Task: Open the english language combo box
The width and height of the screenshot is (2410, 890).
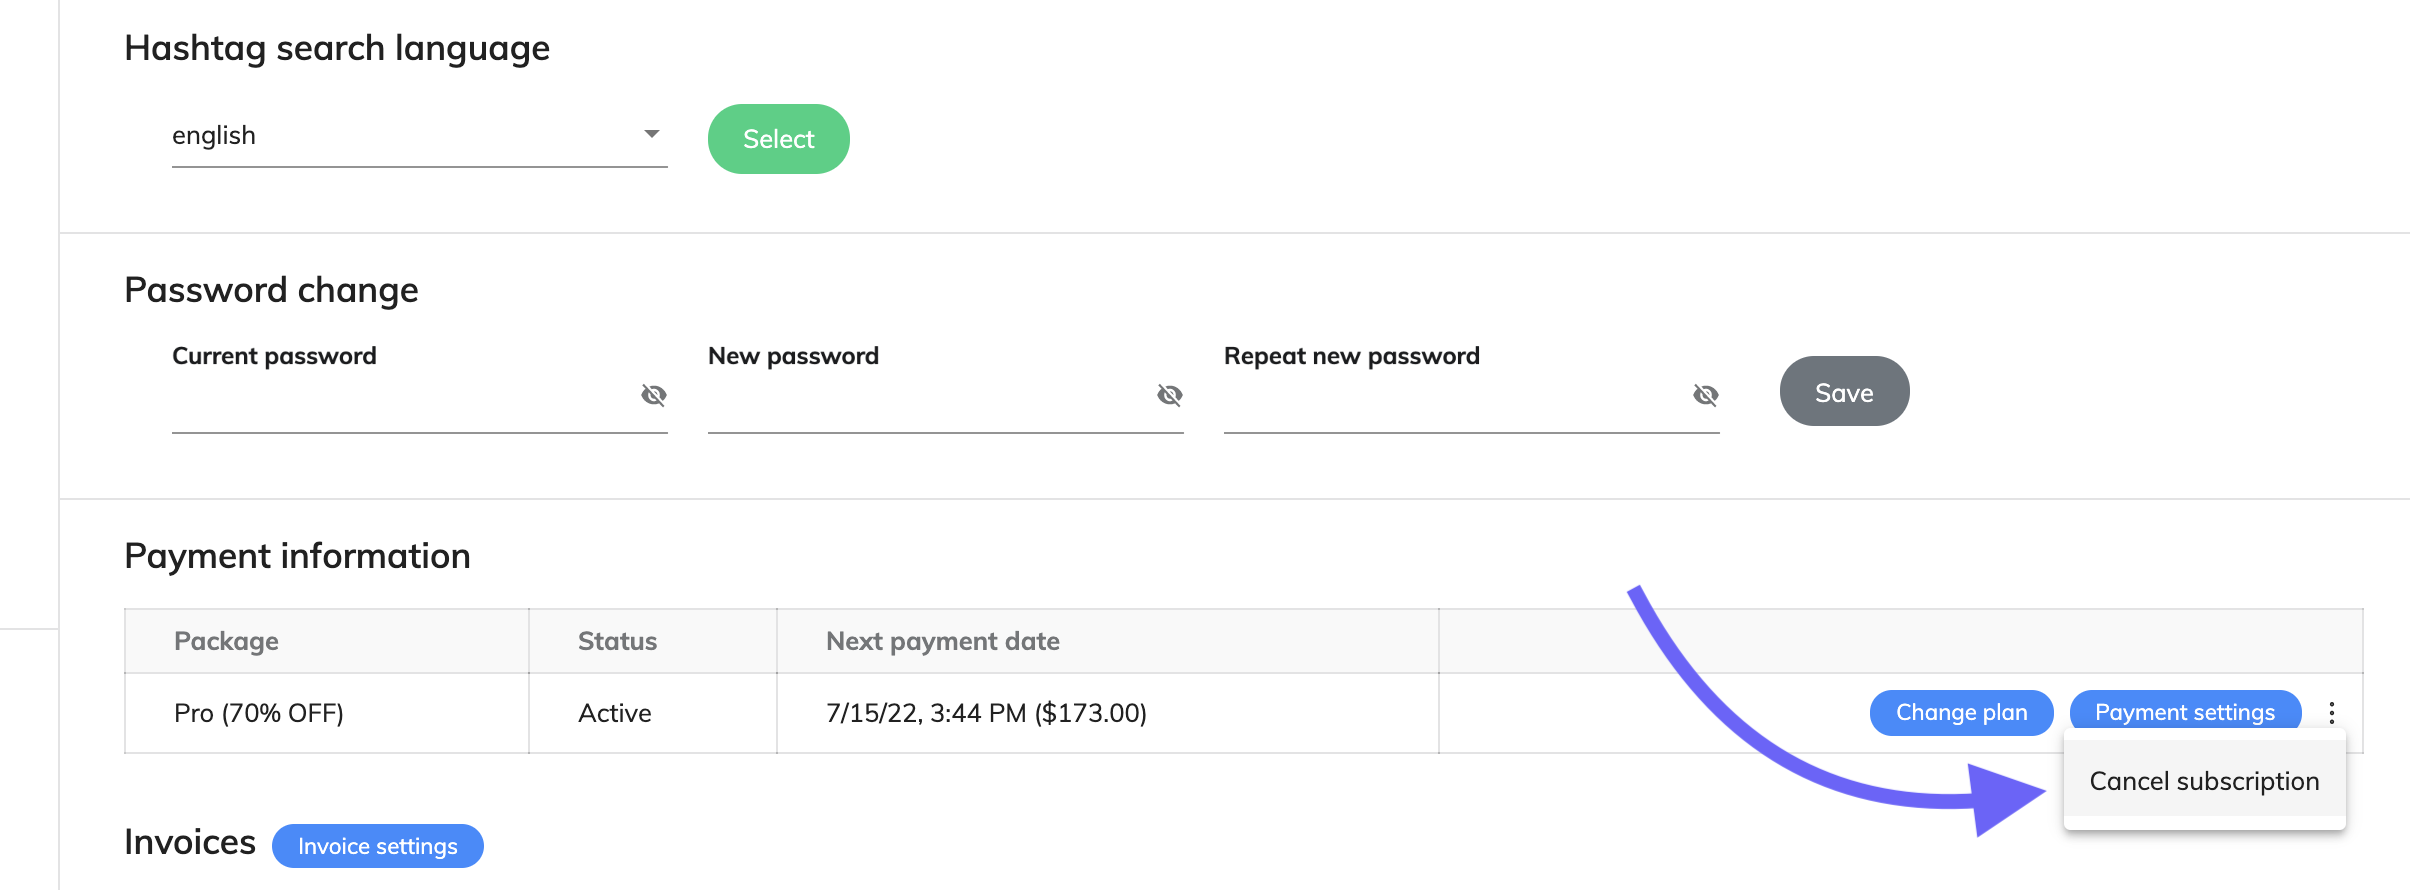Action: (420, 136)
